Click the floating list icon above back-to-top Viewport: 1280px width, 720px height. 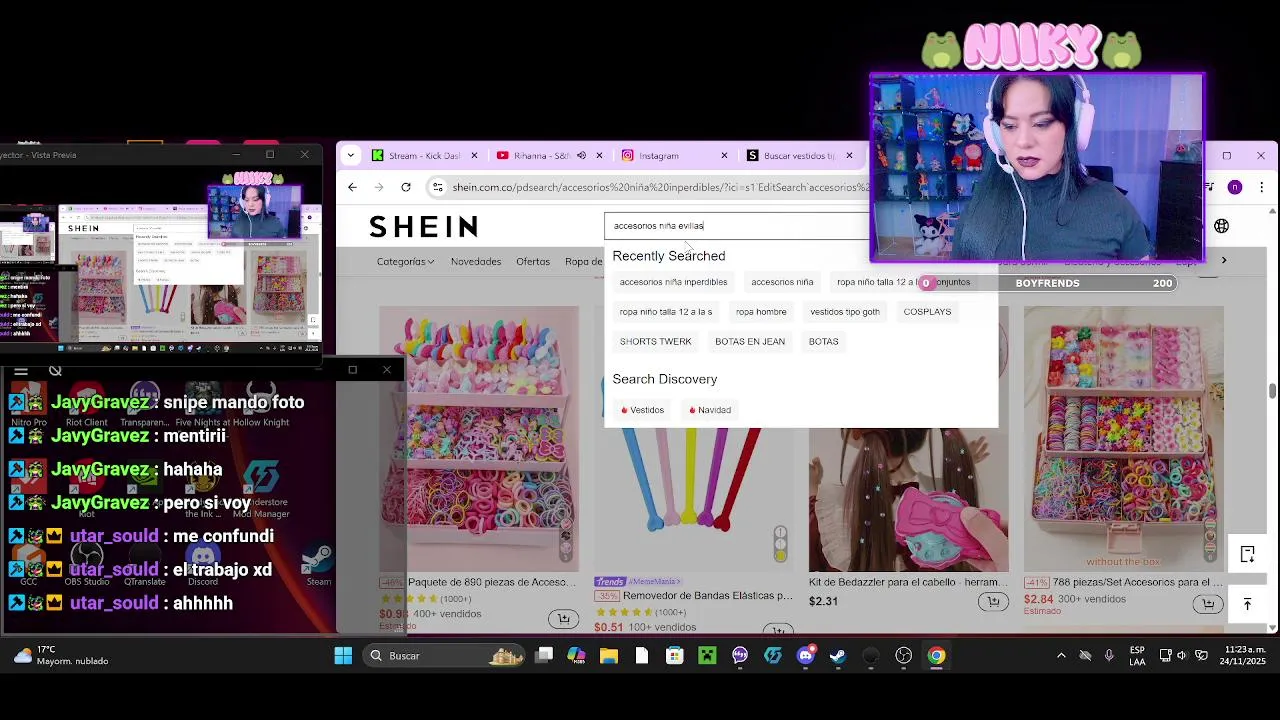[x=1247, y=554]
